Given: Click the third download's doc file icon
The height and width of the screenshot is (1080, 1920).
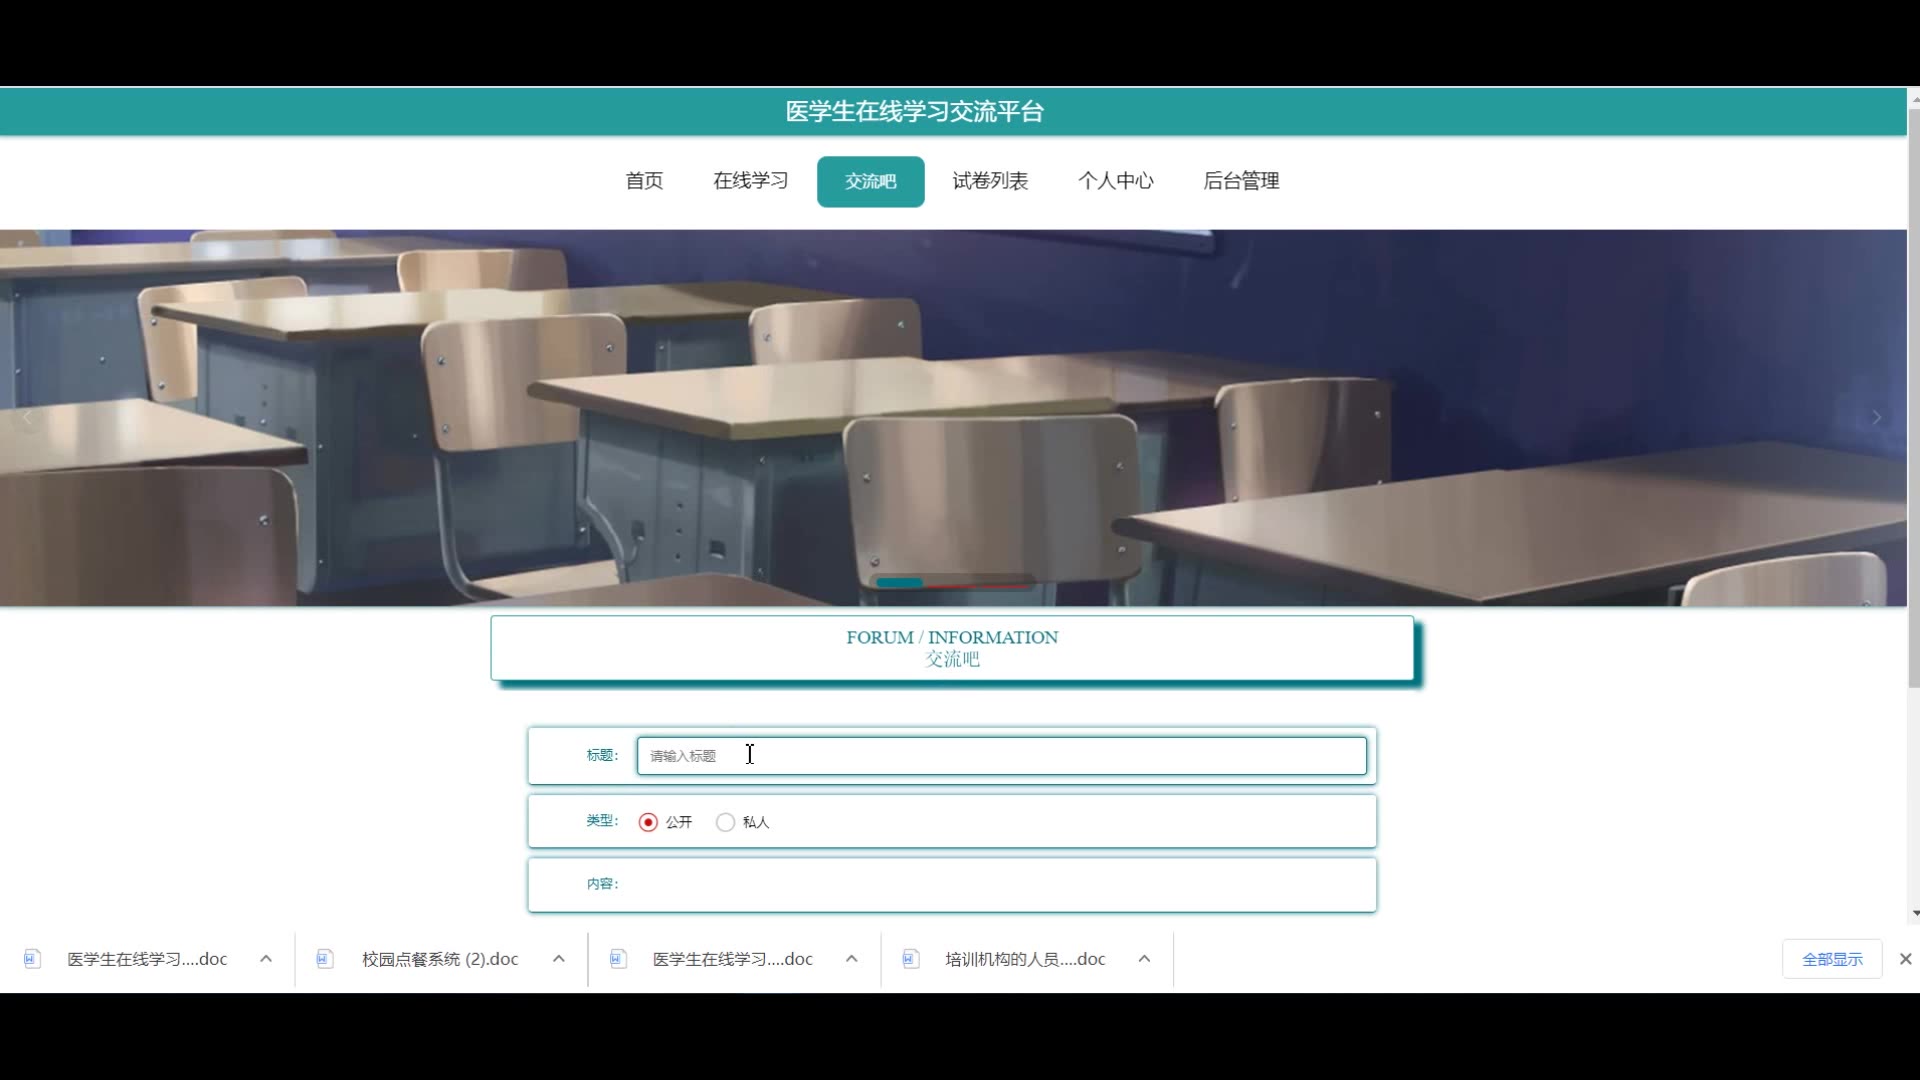Looking at the screenshot, I should (x=617, y=959).
